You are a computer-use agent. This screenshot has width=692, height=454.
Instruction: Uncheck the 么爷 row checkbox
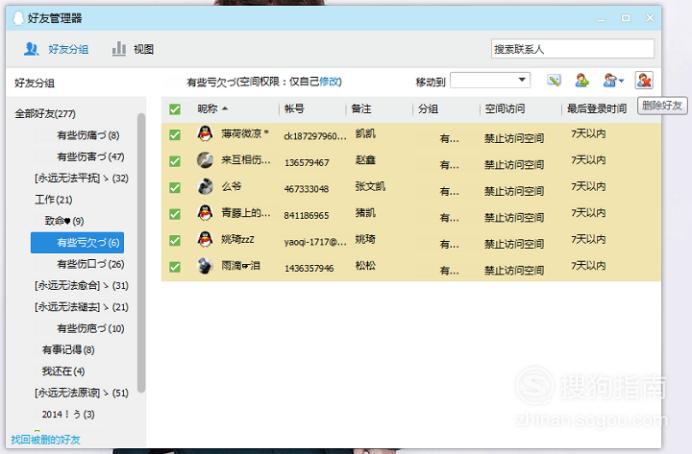[175, 188]
